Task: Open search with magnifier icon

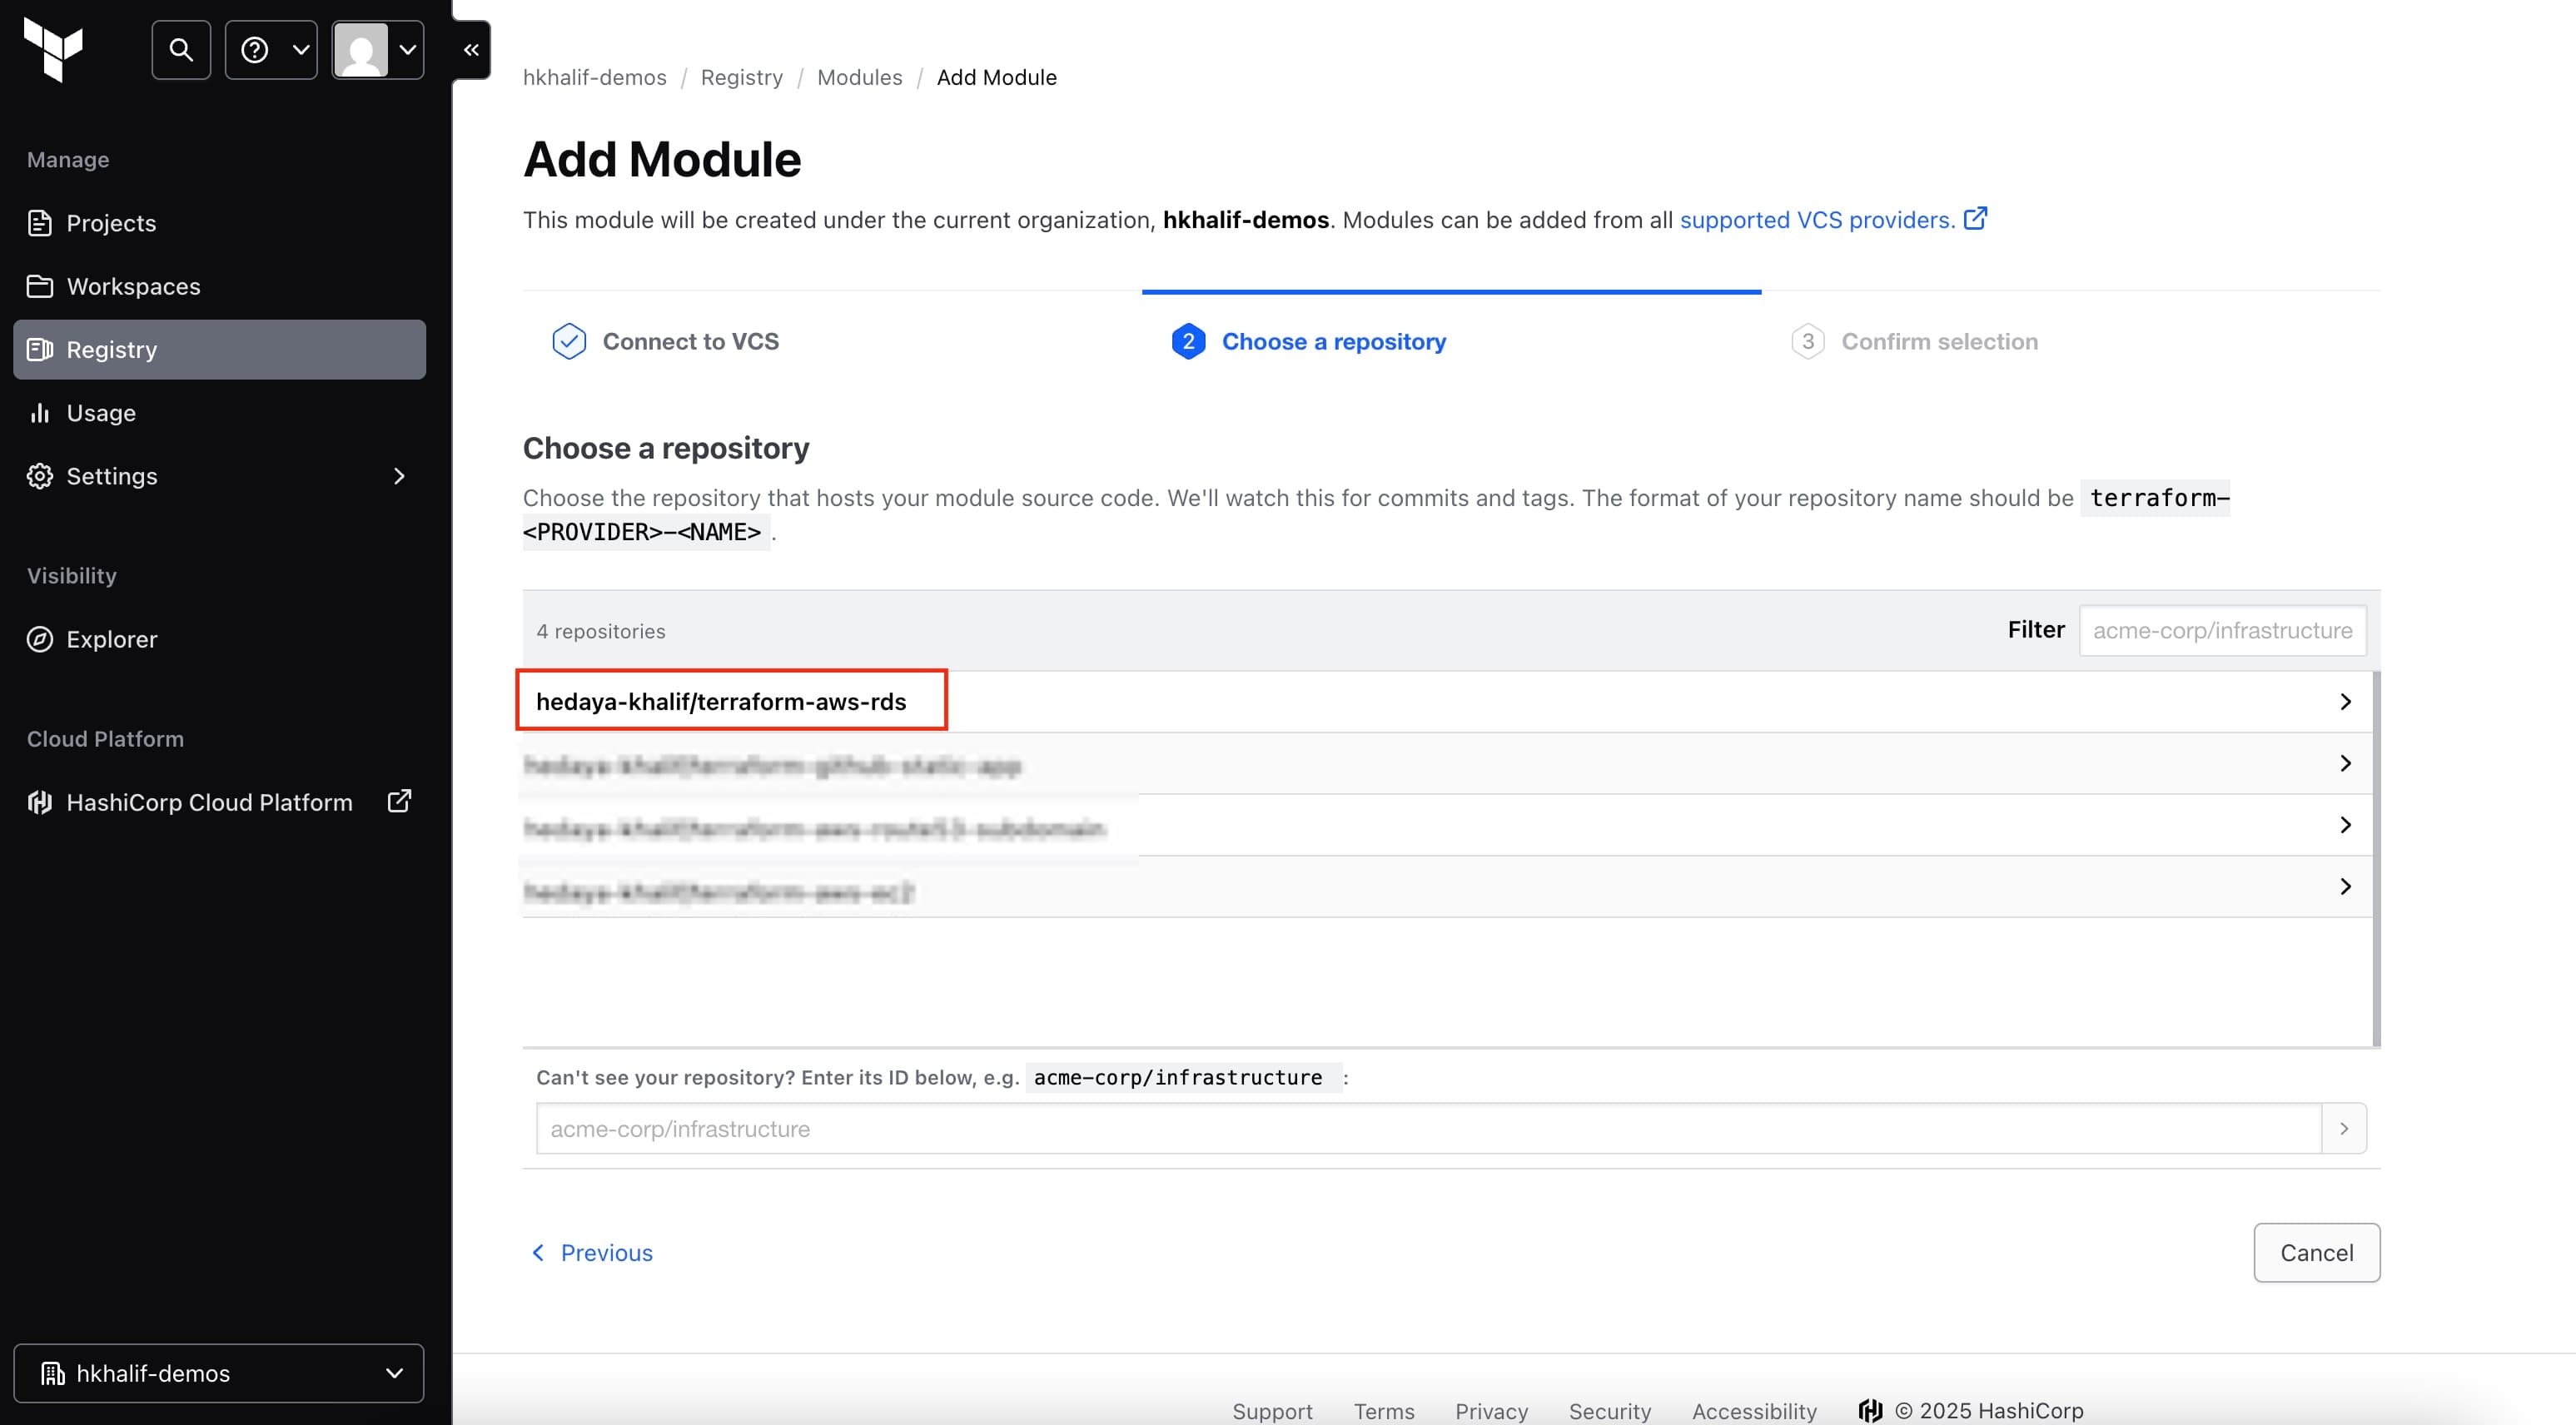Action: [x=181, y=49]
